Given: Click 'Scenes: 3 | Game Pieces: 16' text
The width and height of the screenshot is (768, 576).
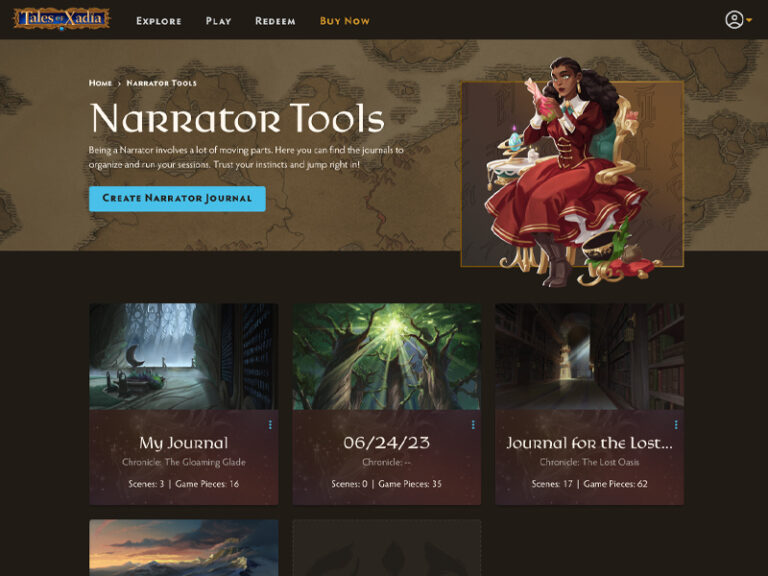Looking at the screenshot, I should click(x=184, y=484).
